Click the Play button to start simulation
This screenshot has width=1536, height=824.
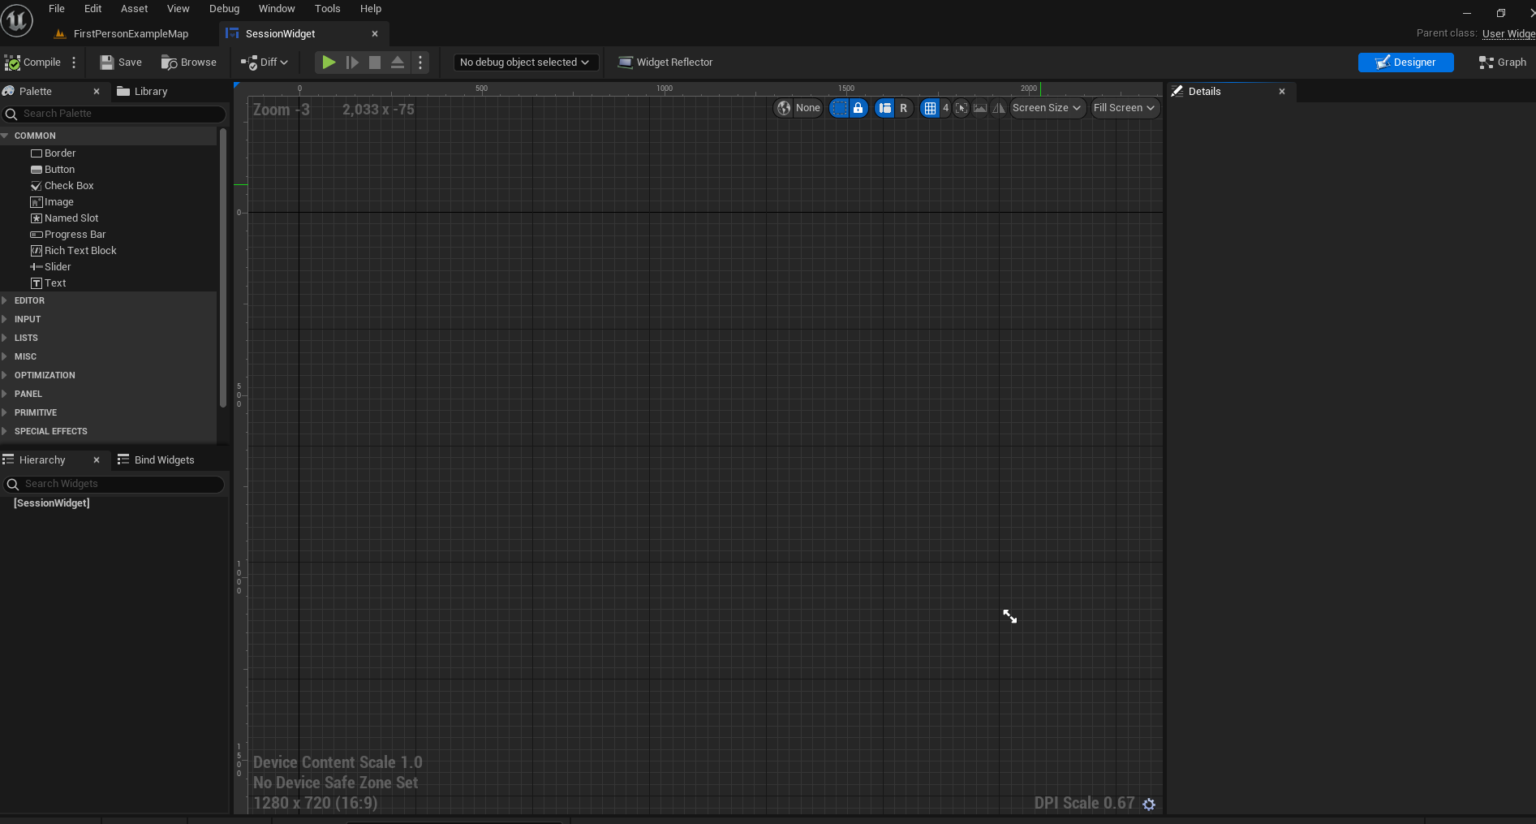(x=329, y=62)
